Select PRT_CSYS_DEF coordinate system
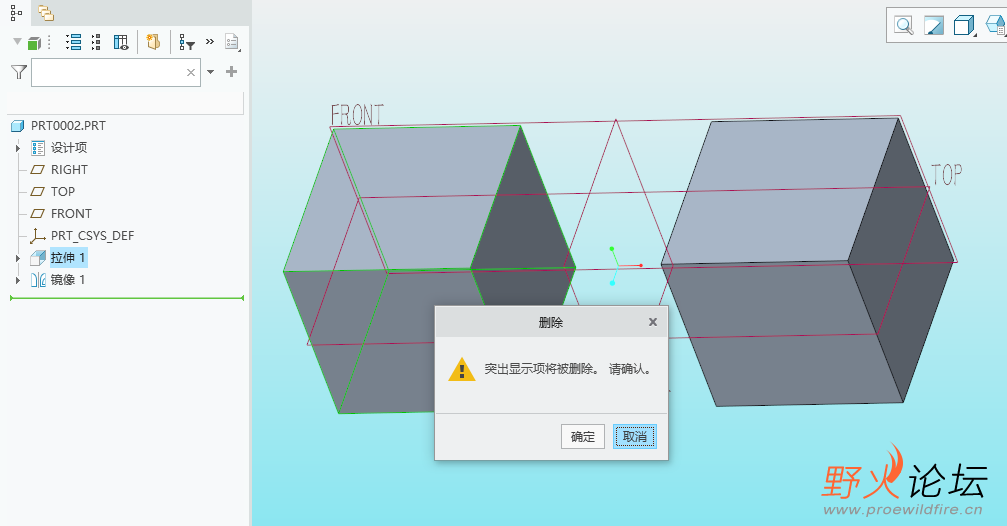The width and height of the screenshot is (1007, 526). pos(92,236)
